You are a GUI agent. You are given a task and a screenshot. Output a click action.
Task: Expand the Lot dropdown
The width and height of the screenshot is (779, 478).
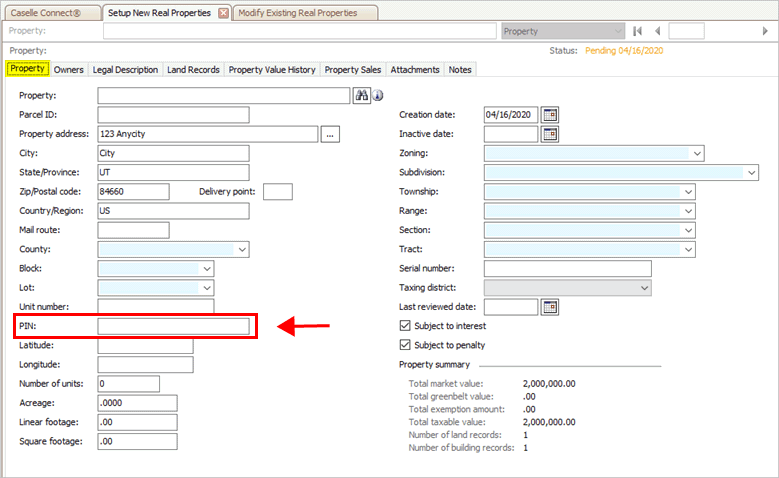[x=207, y=288]
